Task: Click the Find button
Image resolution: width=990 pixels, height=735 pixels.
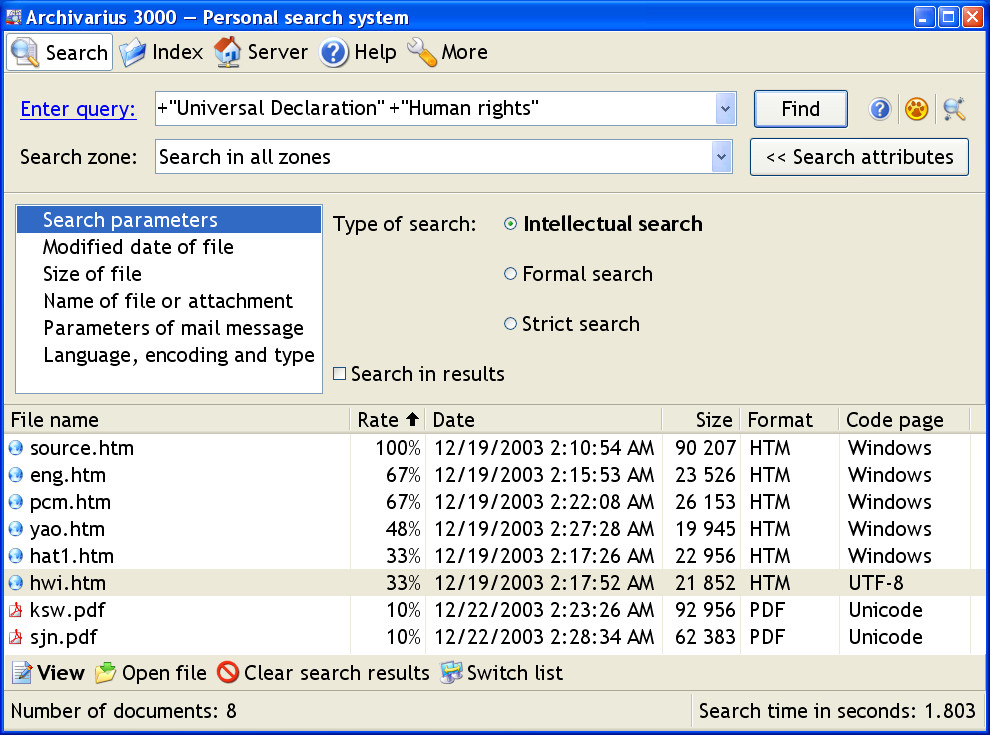Action: [x=801, y=109]
